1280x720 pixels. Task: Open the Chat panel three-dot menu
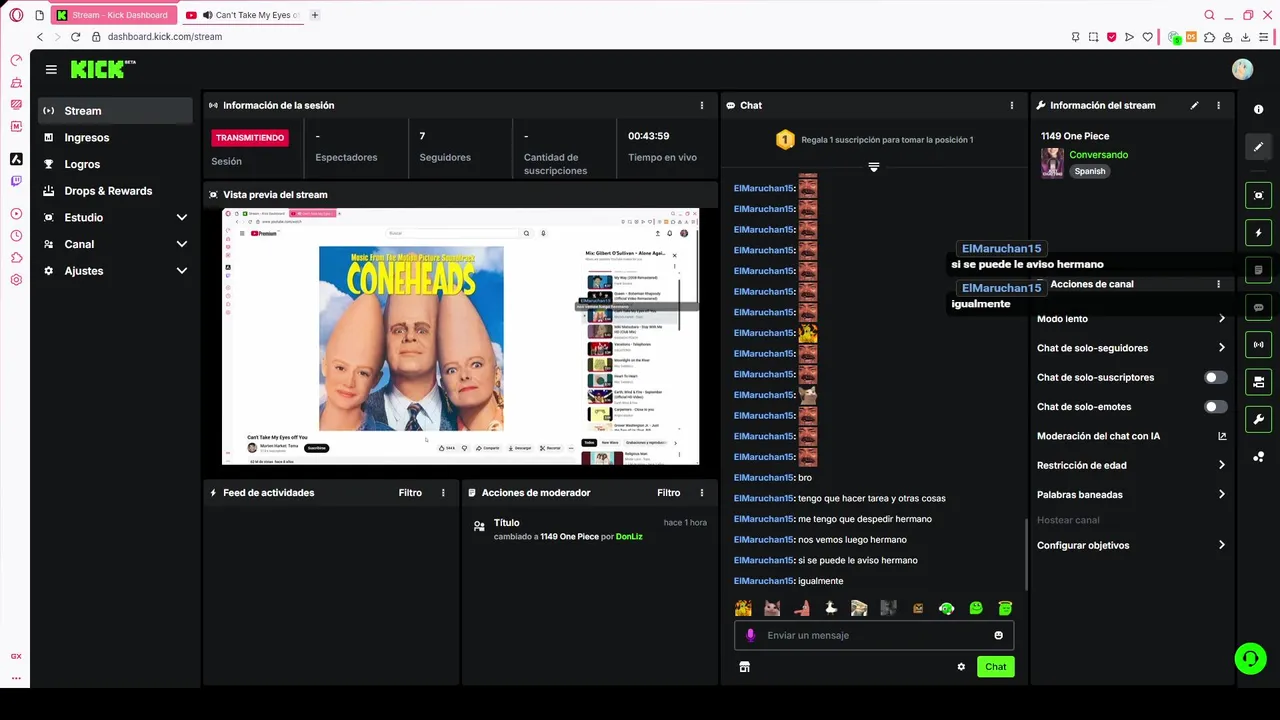click(x=1011, y=105)
